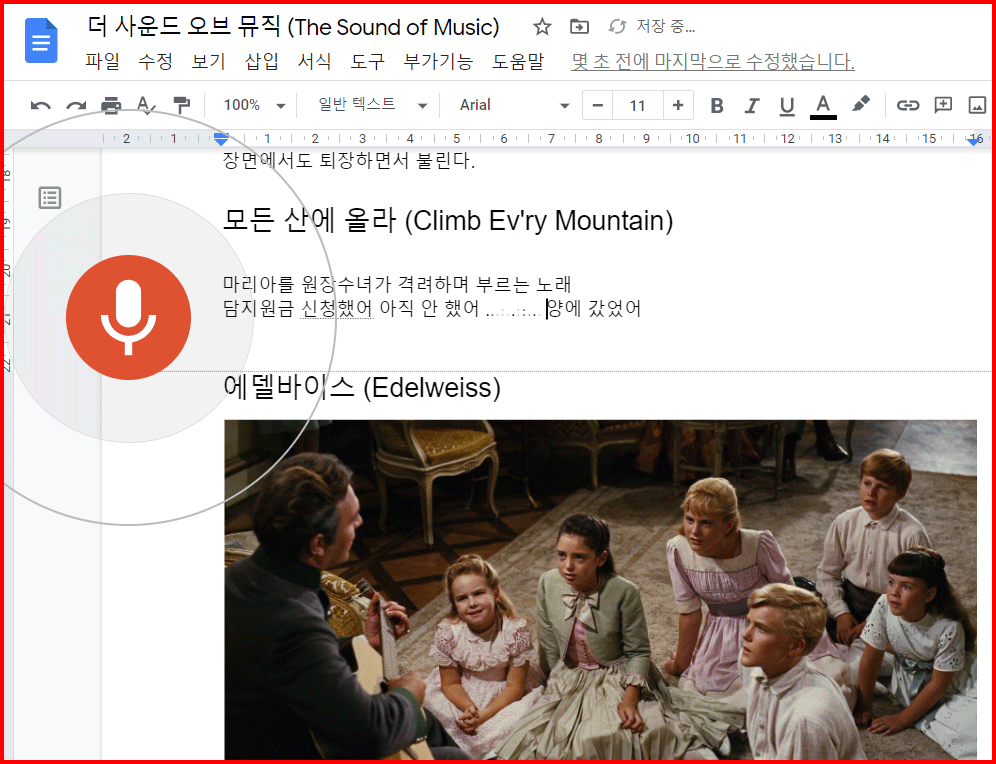Image resolution: width=996 pixels, height=764 pixels.
Task: Increase font size with the plus button
Action: click(678, 105)
